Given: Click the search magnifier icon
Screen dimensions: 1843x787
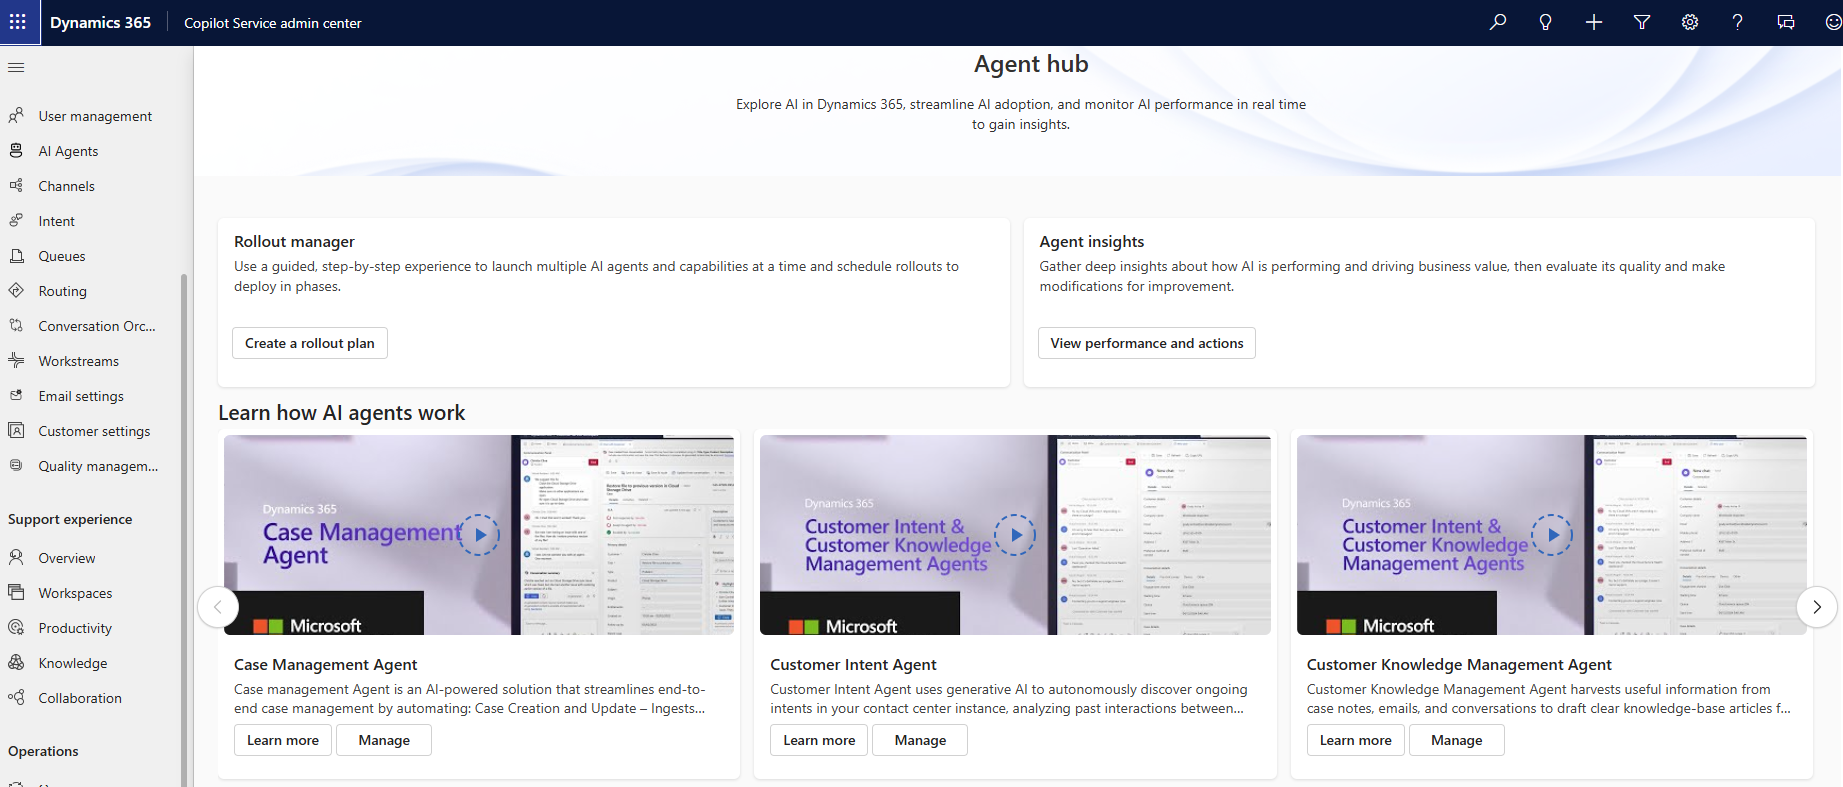Looking at the screenshot, I should (1498, 22).
